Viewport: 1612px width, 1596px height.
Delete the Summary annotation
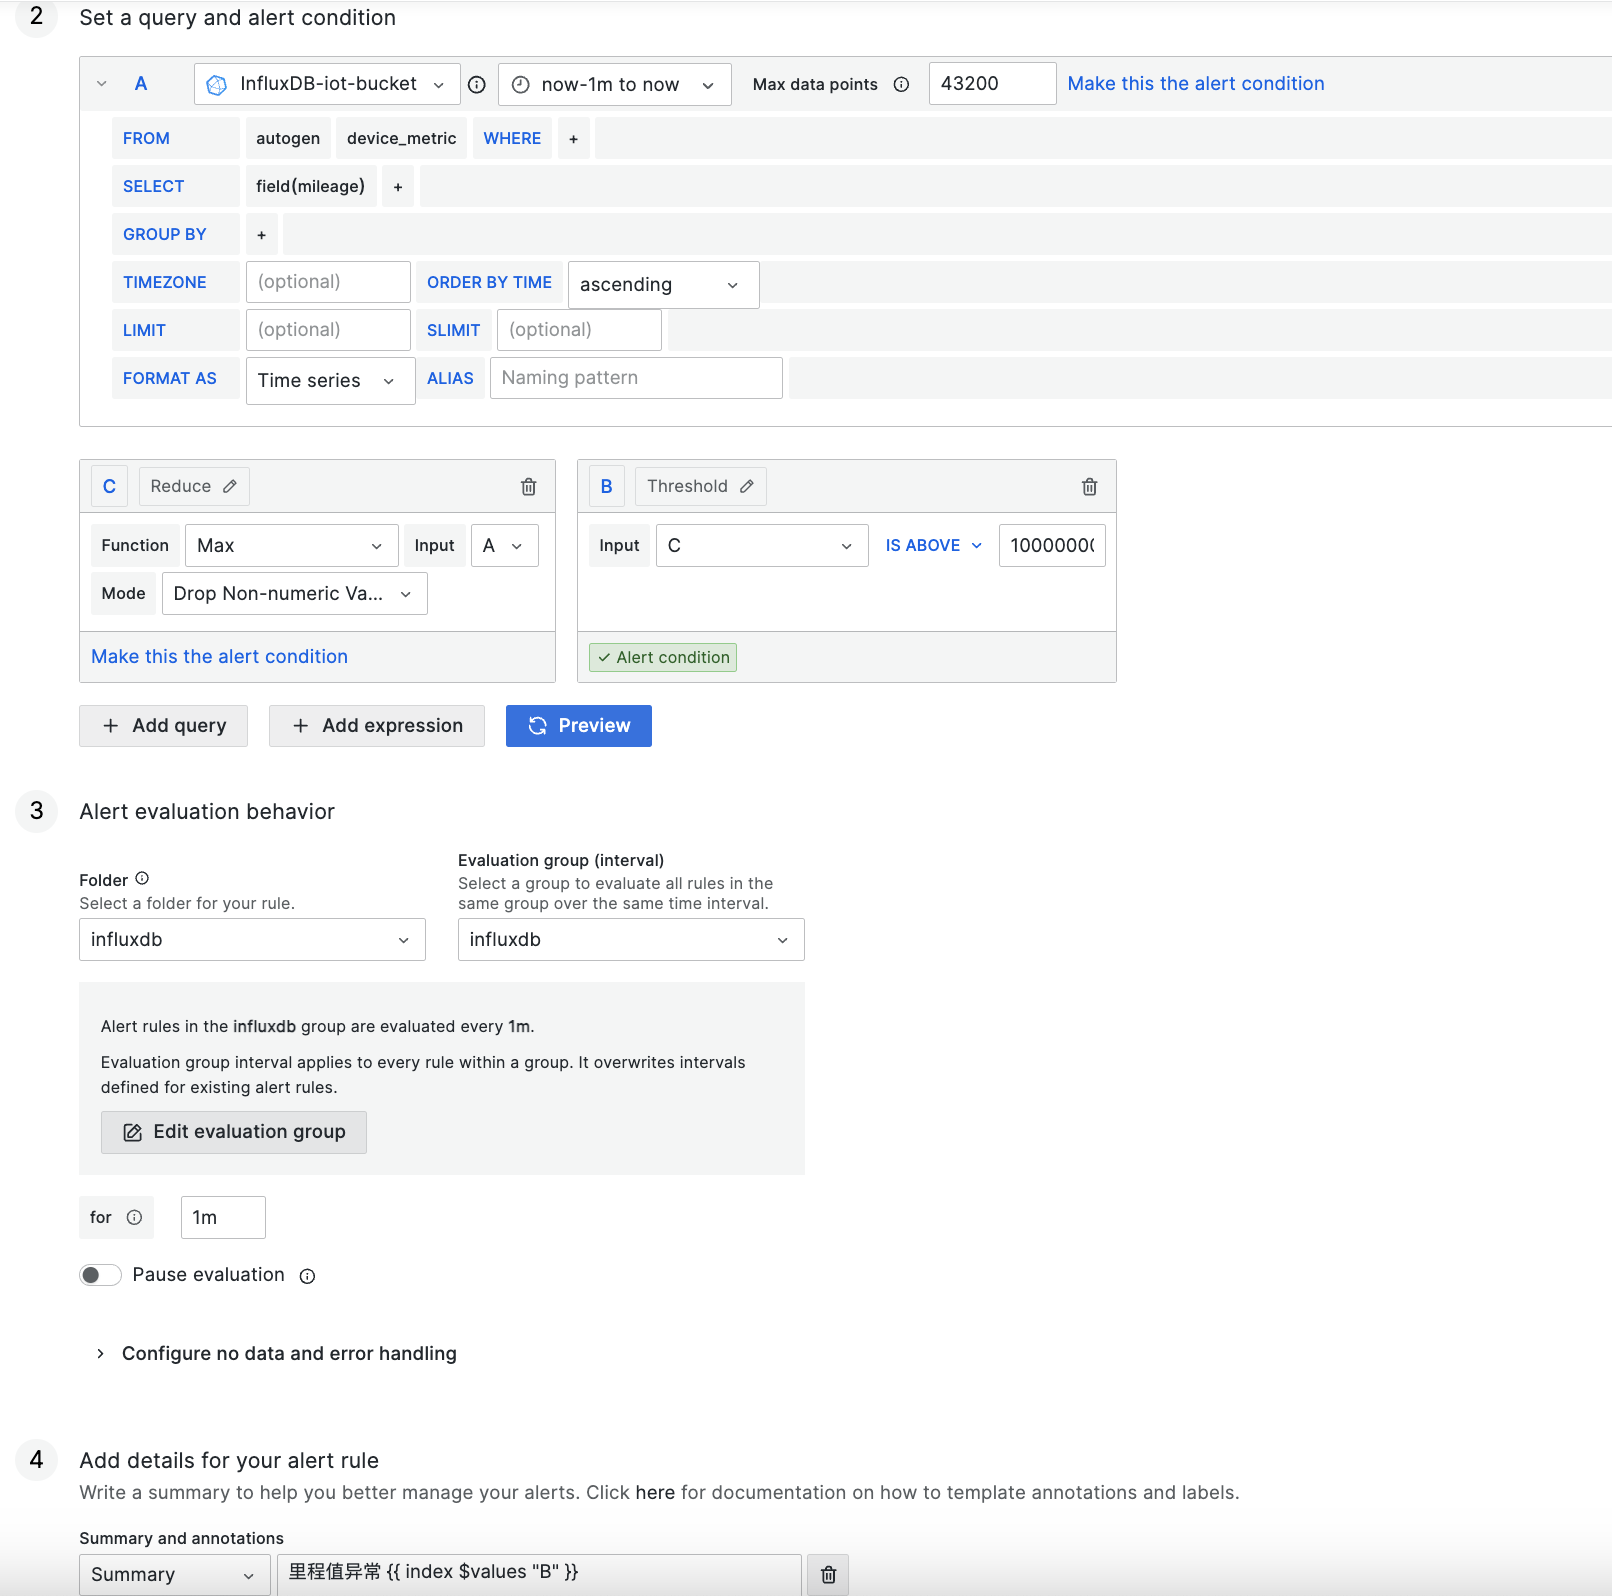[x=829, y=1575]
